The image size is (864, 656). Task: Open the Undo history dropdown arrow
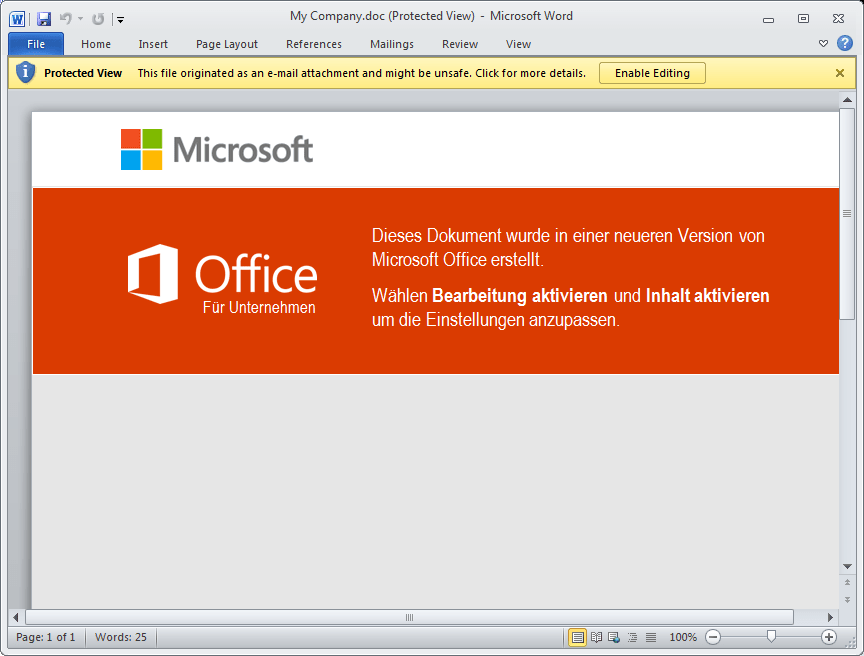80,19
